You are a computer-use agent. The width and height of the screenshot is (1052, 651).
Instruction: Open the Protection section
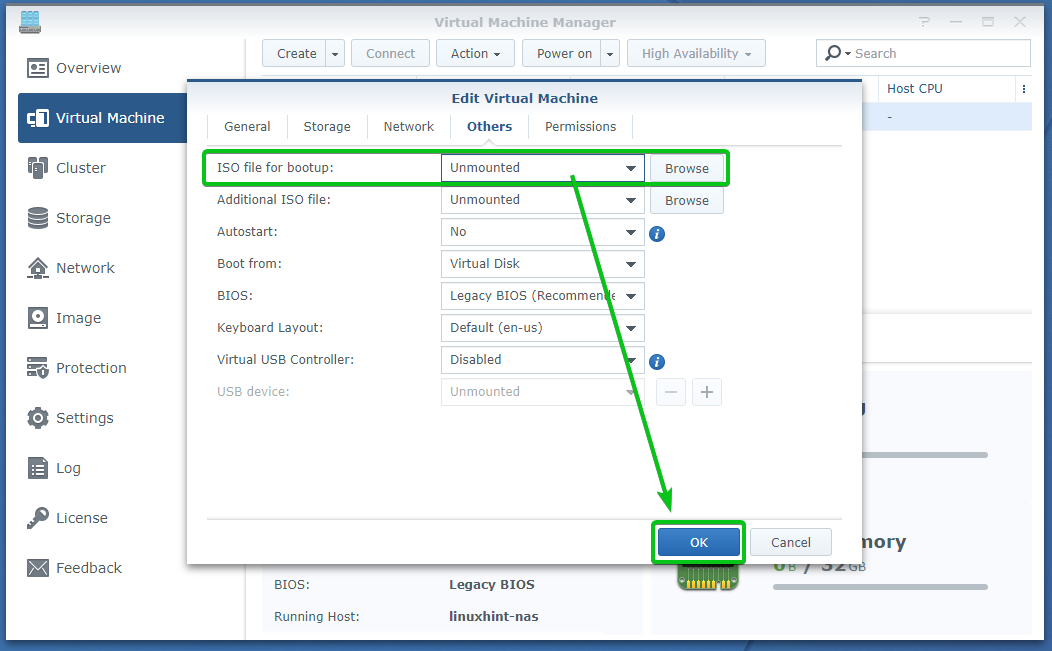pyautogui.click(x=102, y=368)
